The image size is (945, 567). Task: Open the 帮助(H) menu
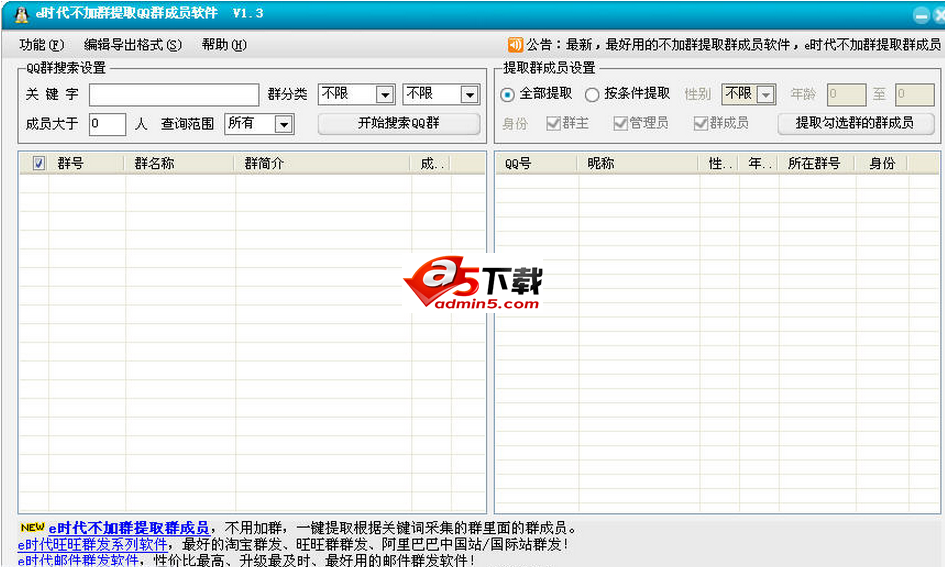[x=224, y=45]
